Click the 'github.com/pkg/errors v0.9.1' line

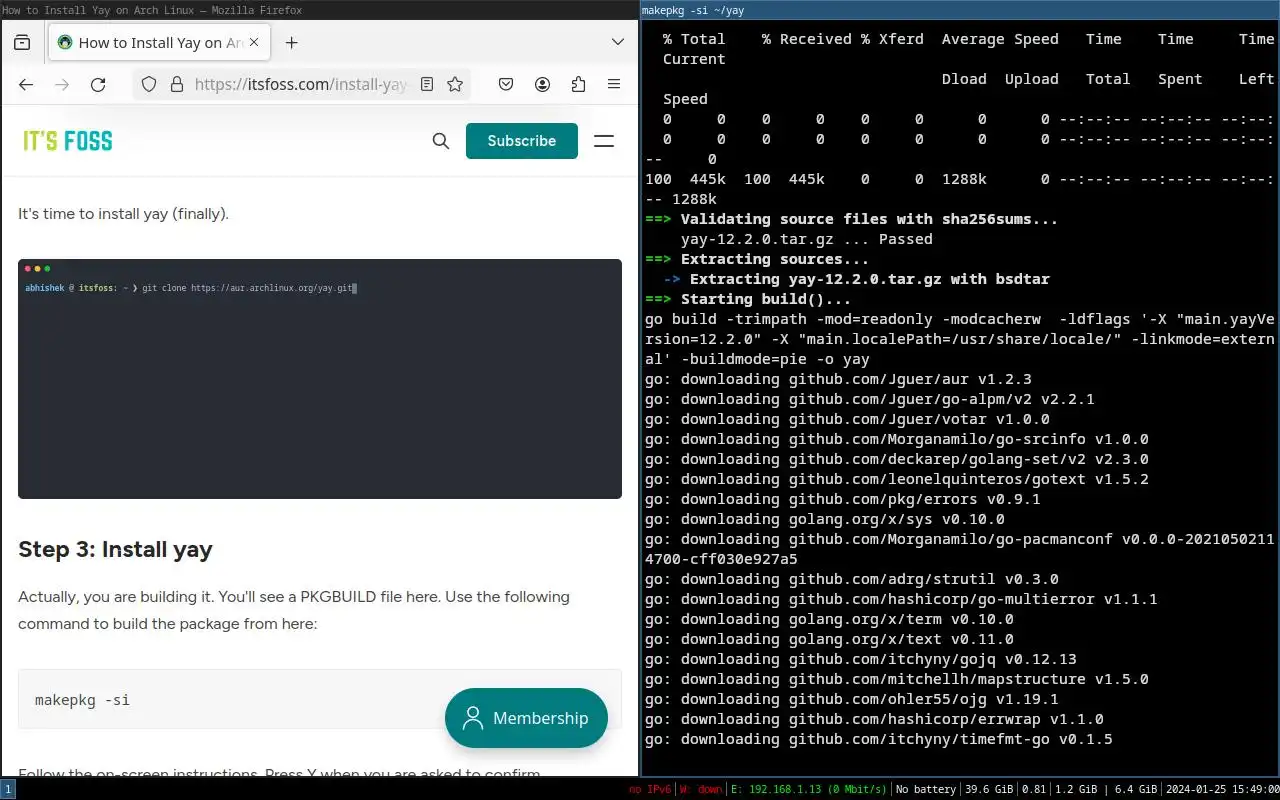point(843,499)
